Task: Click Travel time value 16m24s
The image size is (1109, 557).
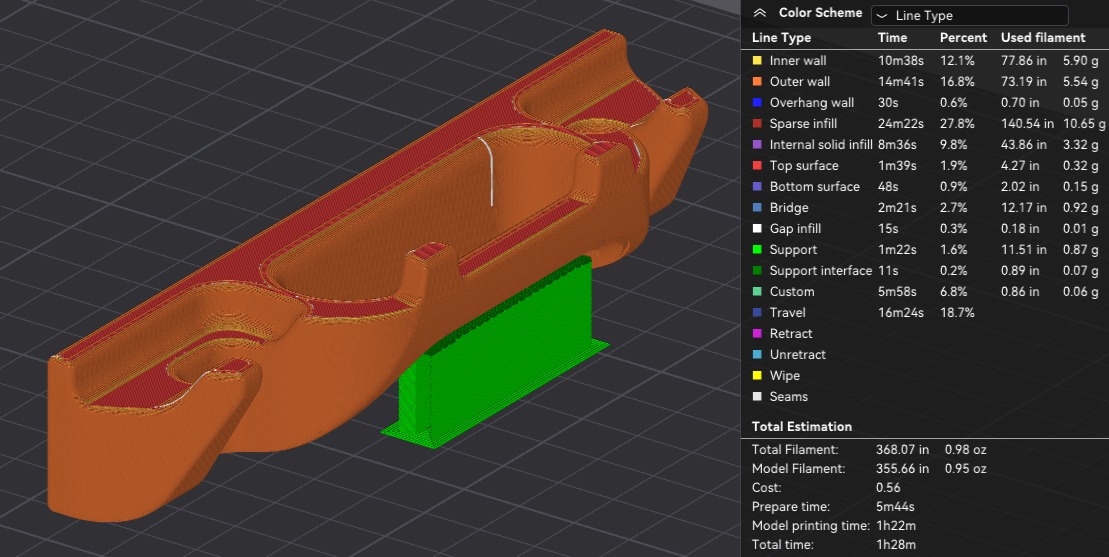Action: tap(901, 312)
